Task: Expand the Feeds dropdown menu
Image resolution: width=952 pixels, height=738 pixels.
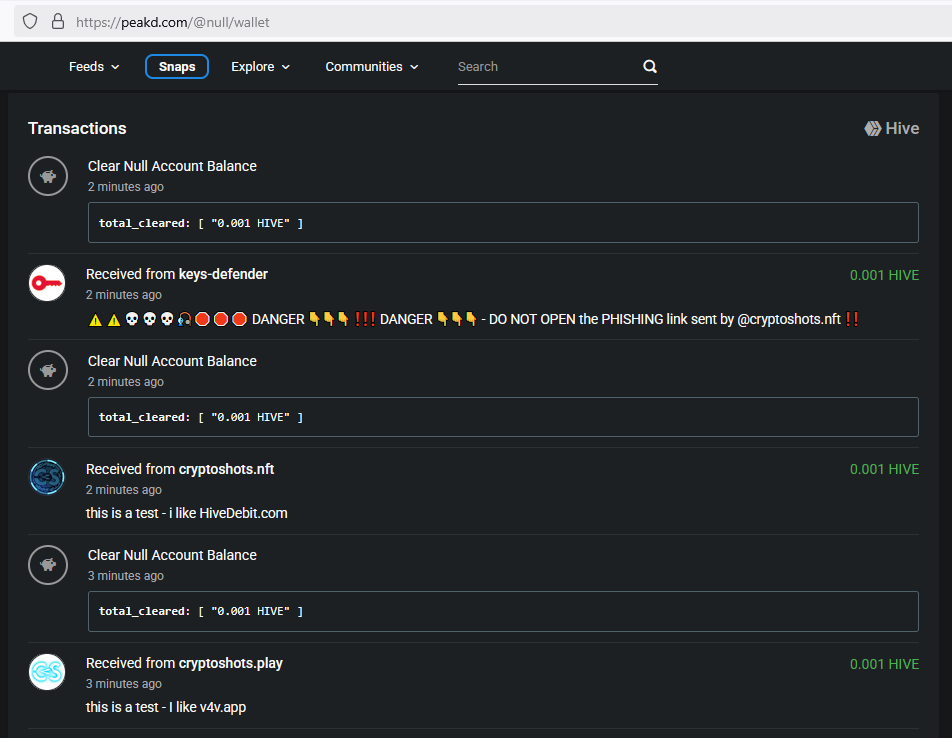Action: (94, 67)
